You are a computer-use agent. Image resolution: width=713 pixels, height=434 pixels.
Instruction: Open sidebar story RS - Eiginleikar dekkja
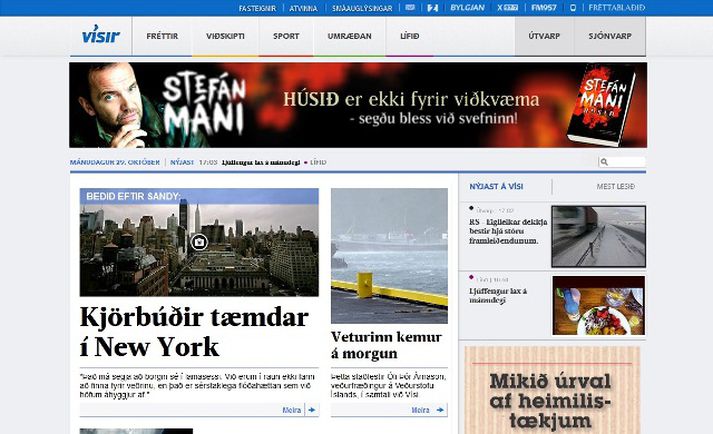pos(508,232)
